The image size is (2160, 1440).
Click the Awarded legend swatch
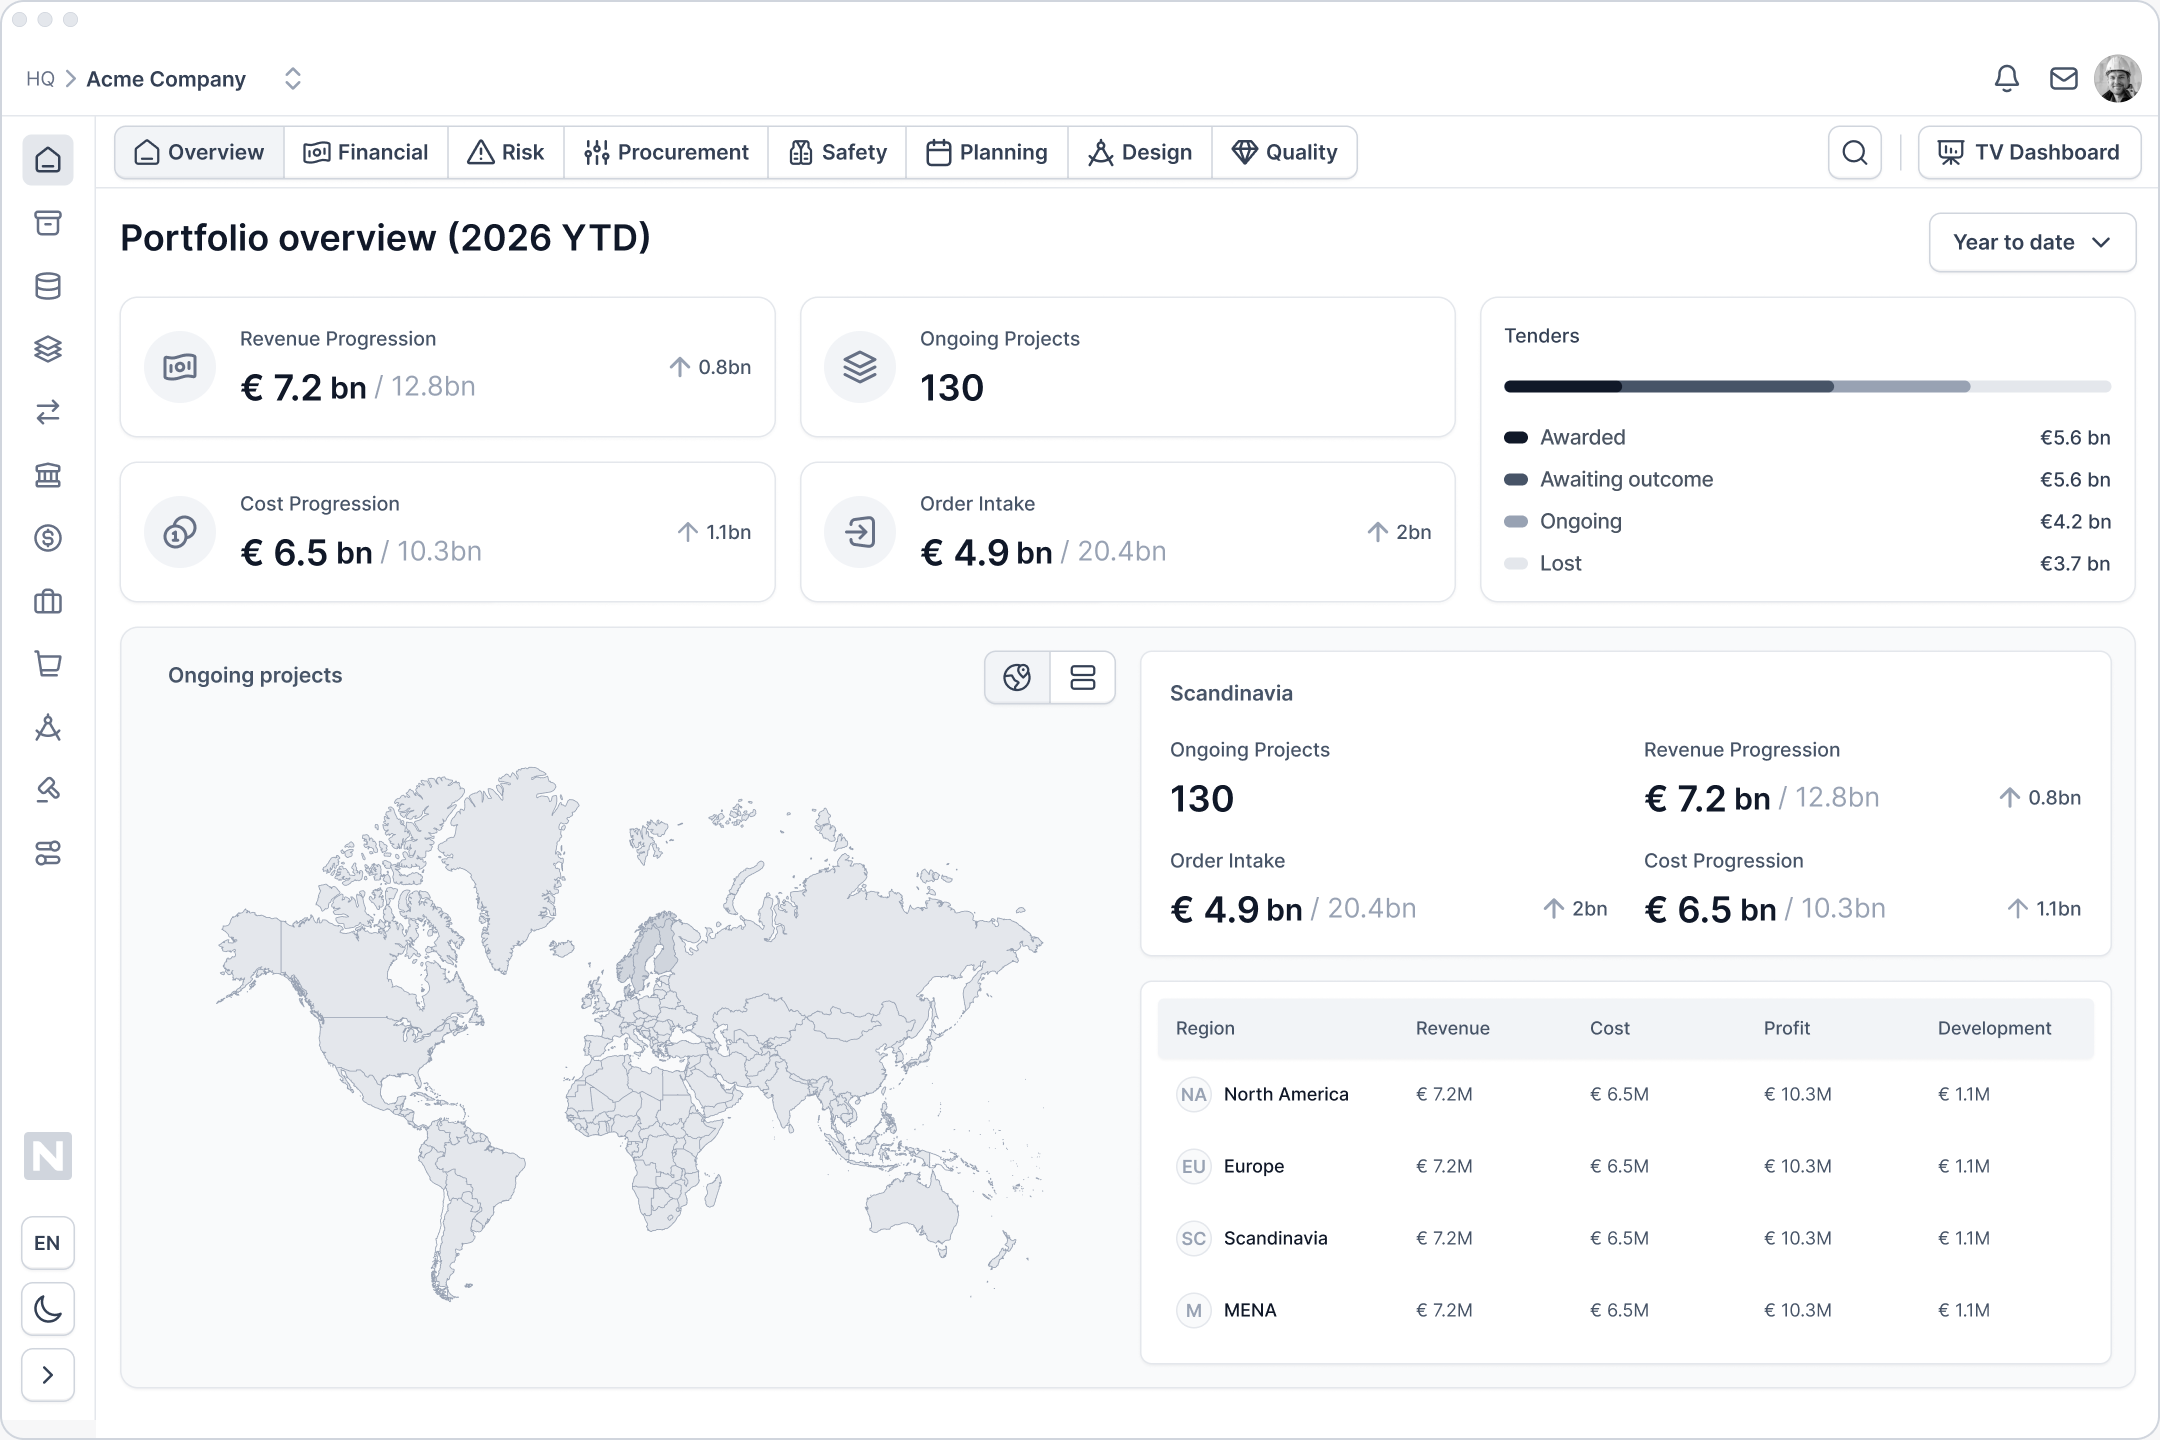pyautogui.click(x=1516, y=437)
